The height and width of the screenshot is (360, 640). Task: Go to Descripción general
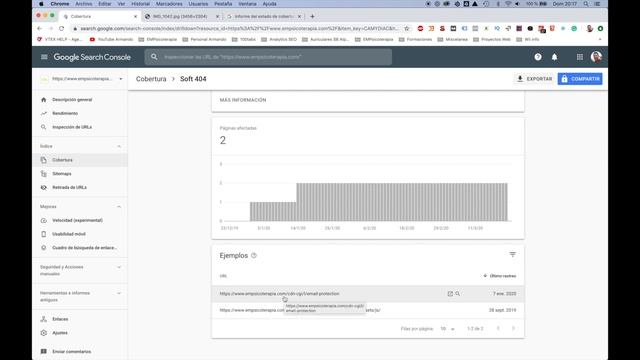[72, 100]
